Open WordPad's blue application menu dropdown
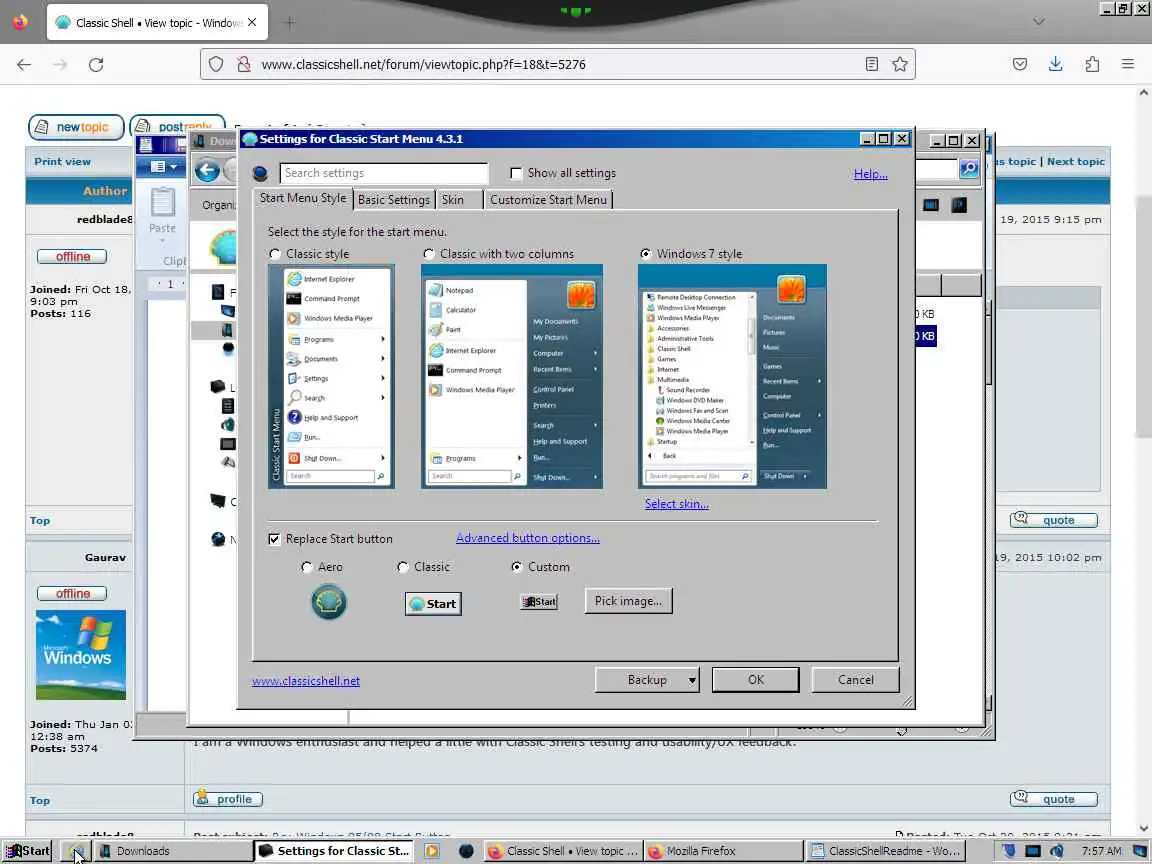This screenshot has height=864, width=1152. (165, 167)
